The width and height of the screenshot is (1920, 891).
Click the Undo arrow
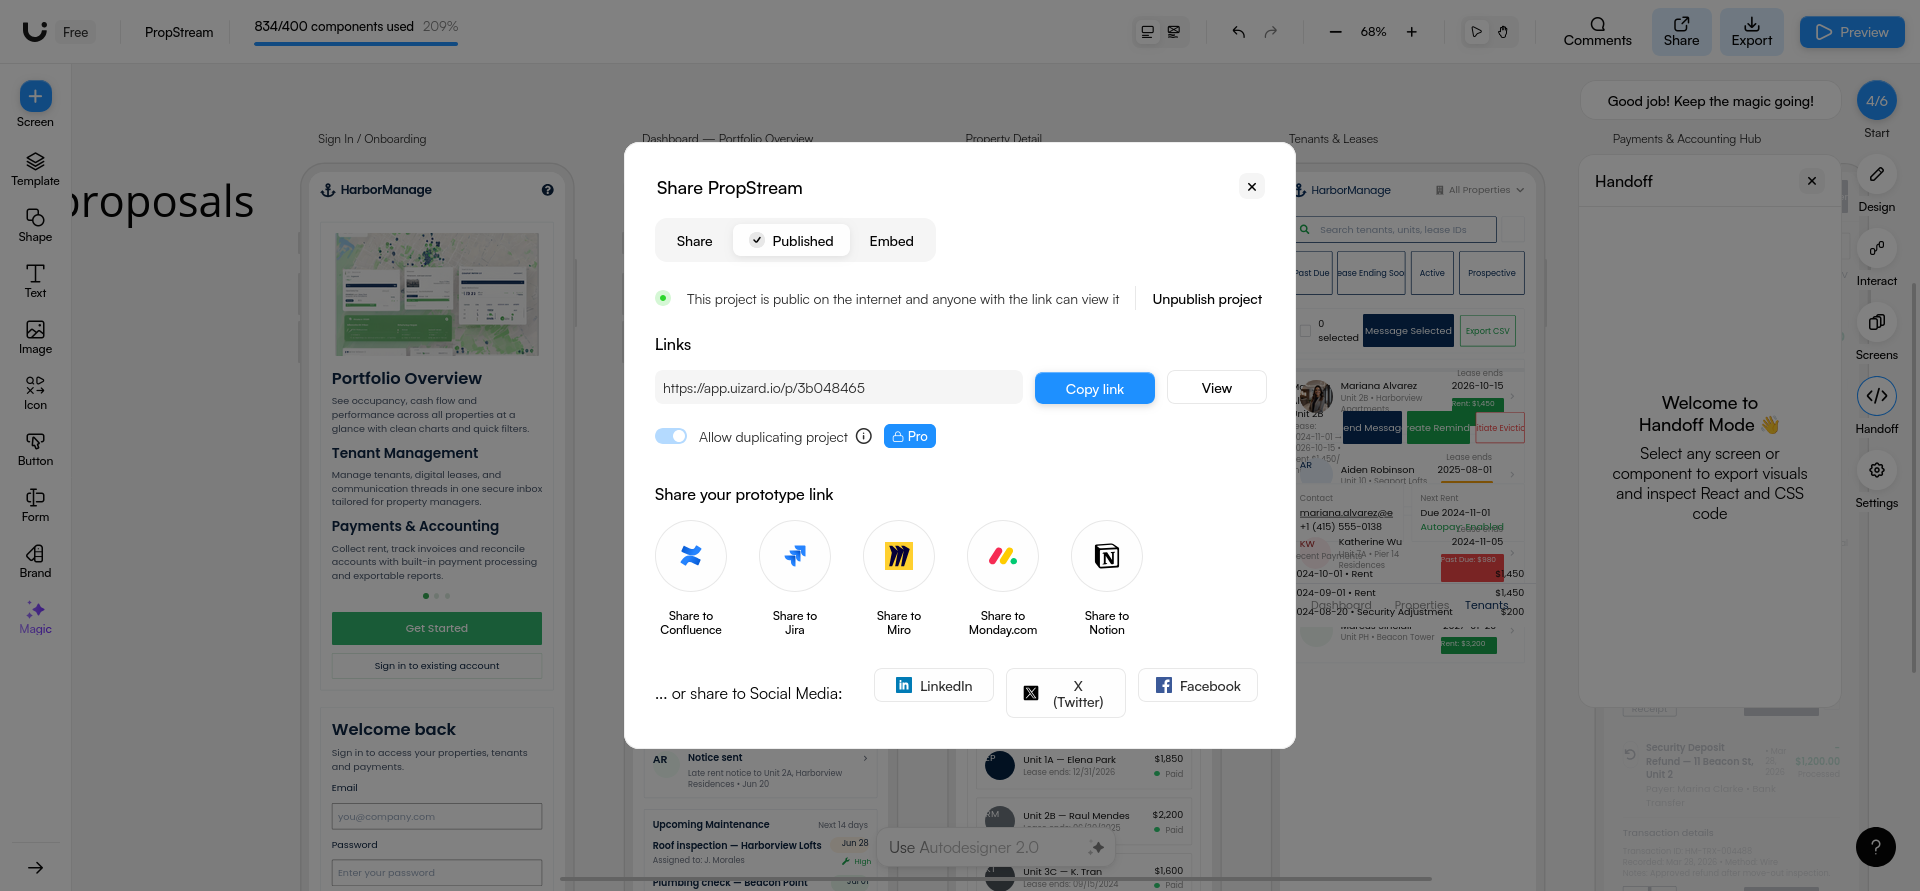[x=1239, y=32]
